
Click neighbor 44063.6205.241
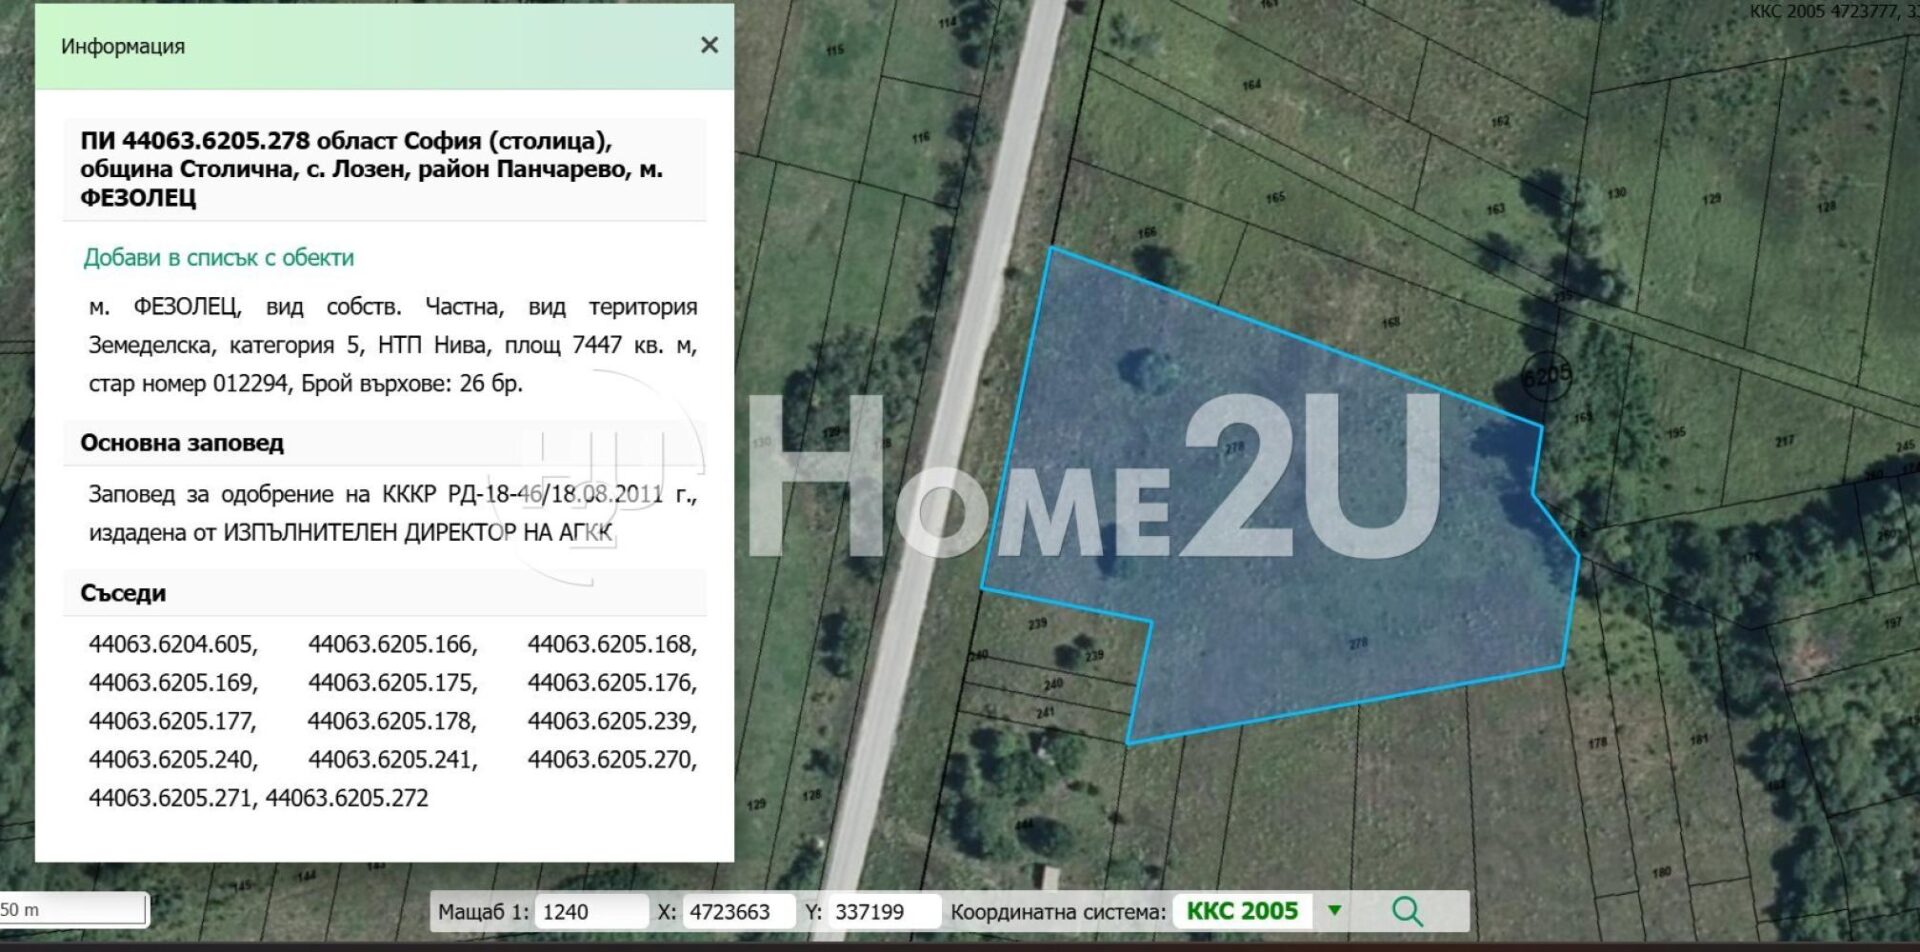click(x=393, y=759)
